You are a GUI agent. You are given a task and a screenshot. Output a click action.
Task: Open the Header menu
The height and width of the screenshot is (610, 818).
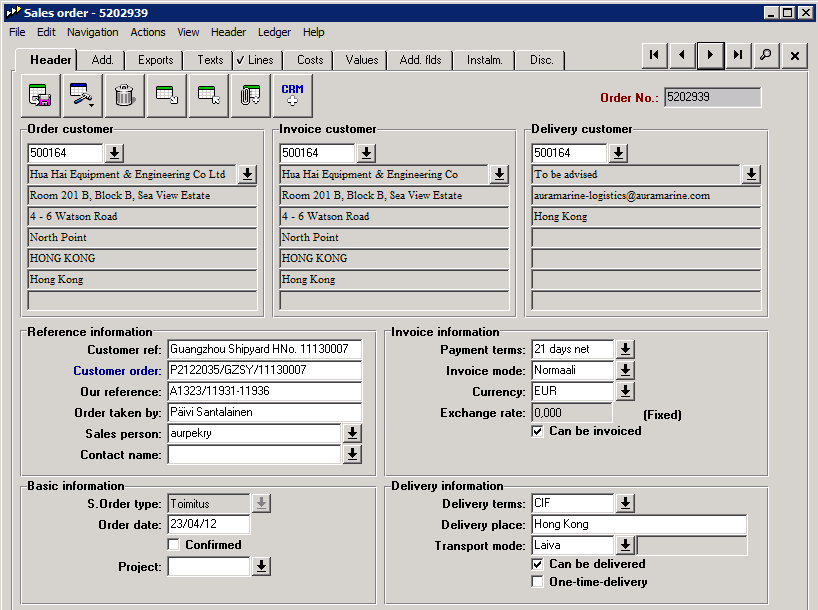coord(228,32)
